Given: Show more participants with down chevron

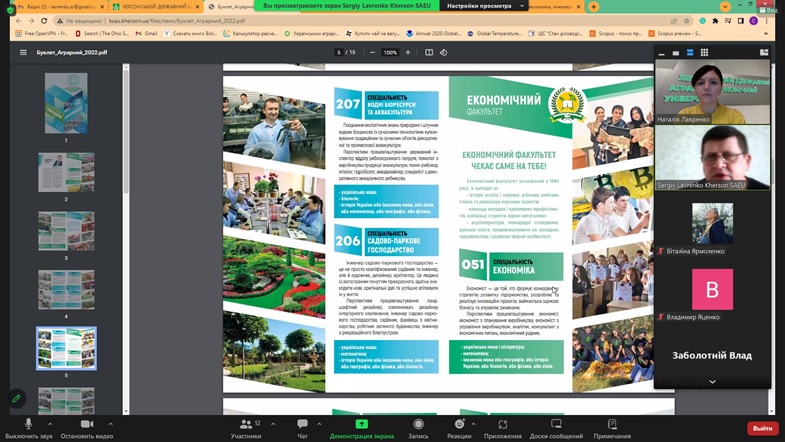Looking at the screenshot, I should 712,382.
